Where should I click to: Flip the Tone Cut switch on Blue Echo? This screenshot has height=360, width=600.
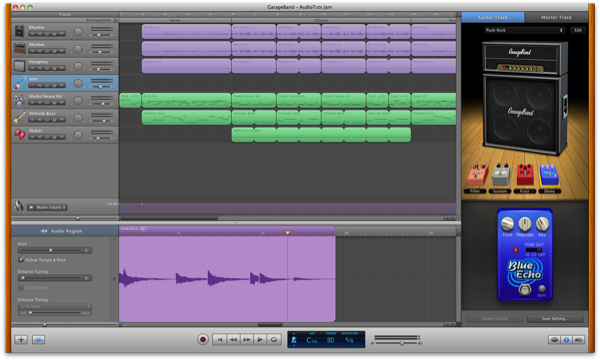click(533, 250)
